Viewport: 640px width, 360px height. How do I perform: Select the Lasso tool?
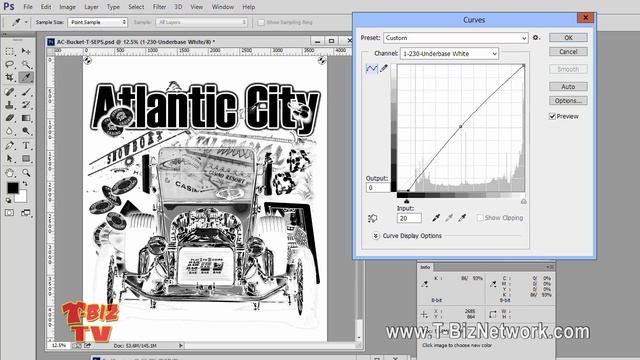tap(9, 64)
